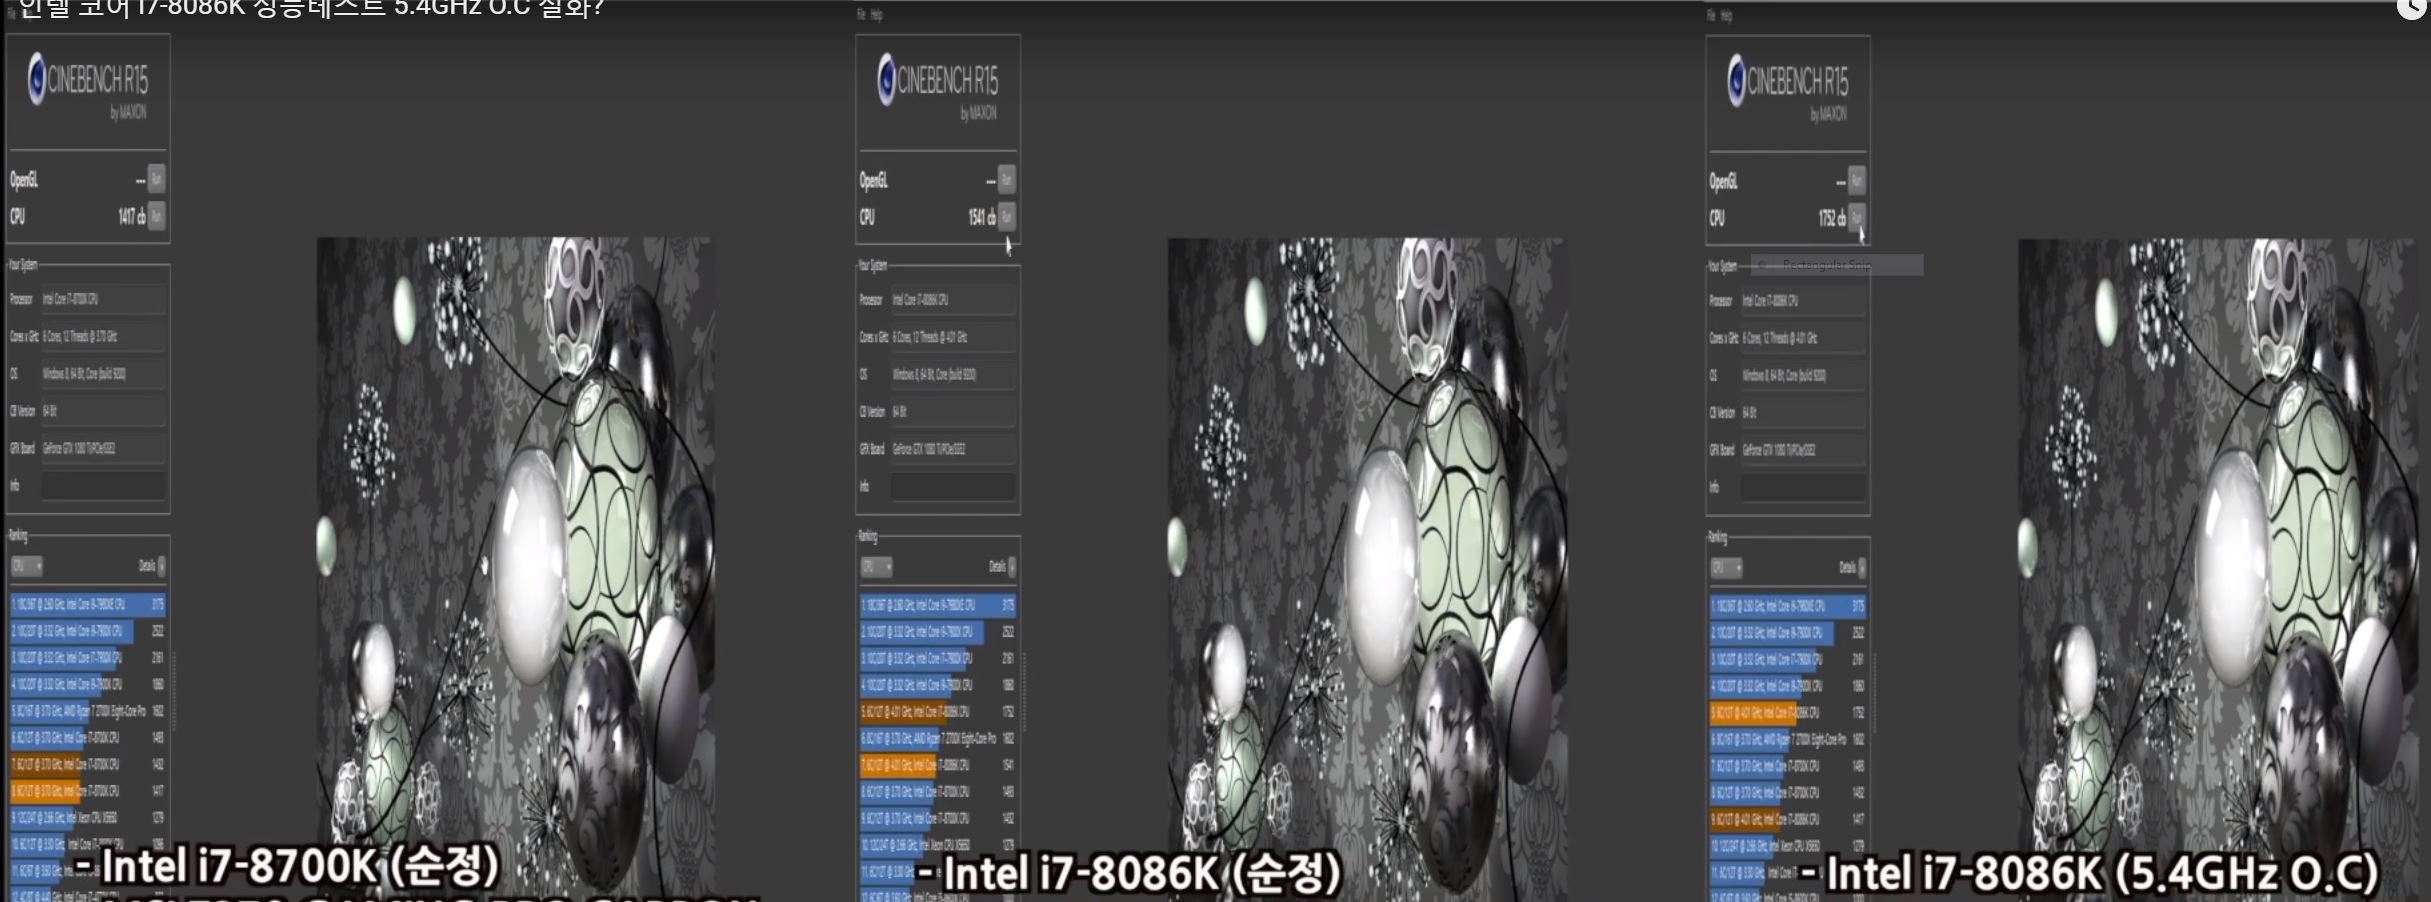This screenshot has width=2431, height=902.
Task: Click the 1417 cb CPU score
Action: [x=131, y=216]
